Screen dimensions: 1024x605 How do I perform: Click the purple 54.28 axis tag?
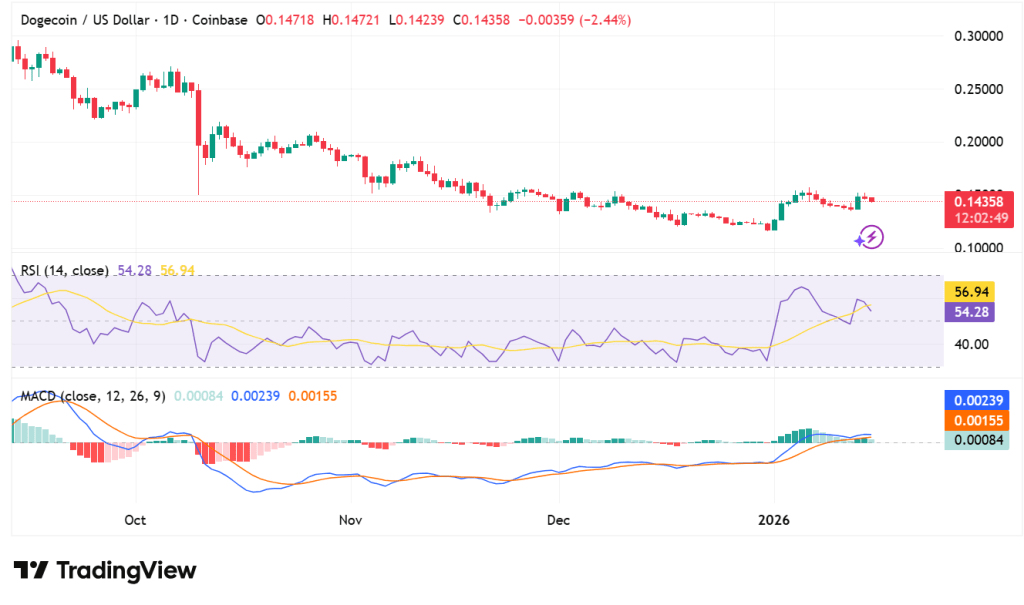(970, 312)
